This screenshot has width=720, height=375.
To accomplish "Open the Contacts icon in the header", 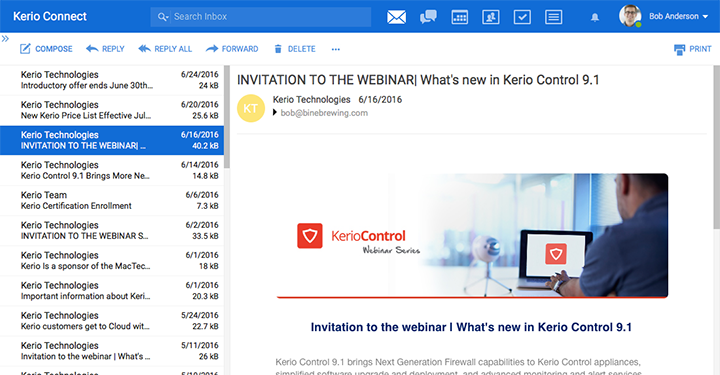I will [x=491, y=17].
